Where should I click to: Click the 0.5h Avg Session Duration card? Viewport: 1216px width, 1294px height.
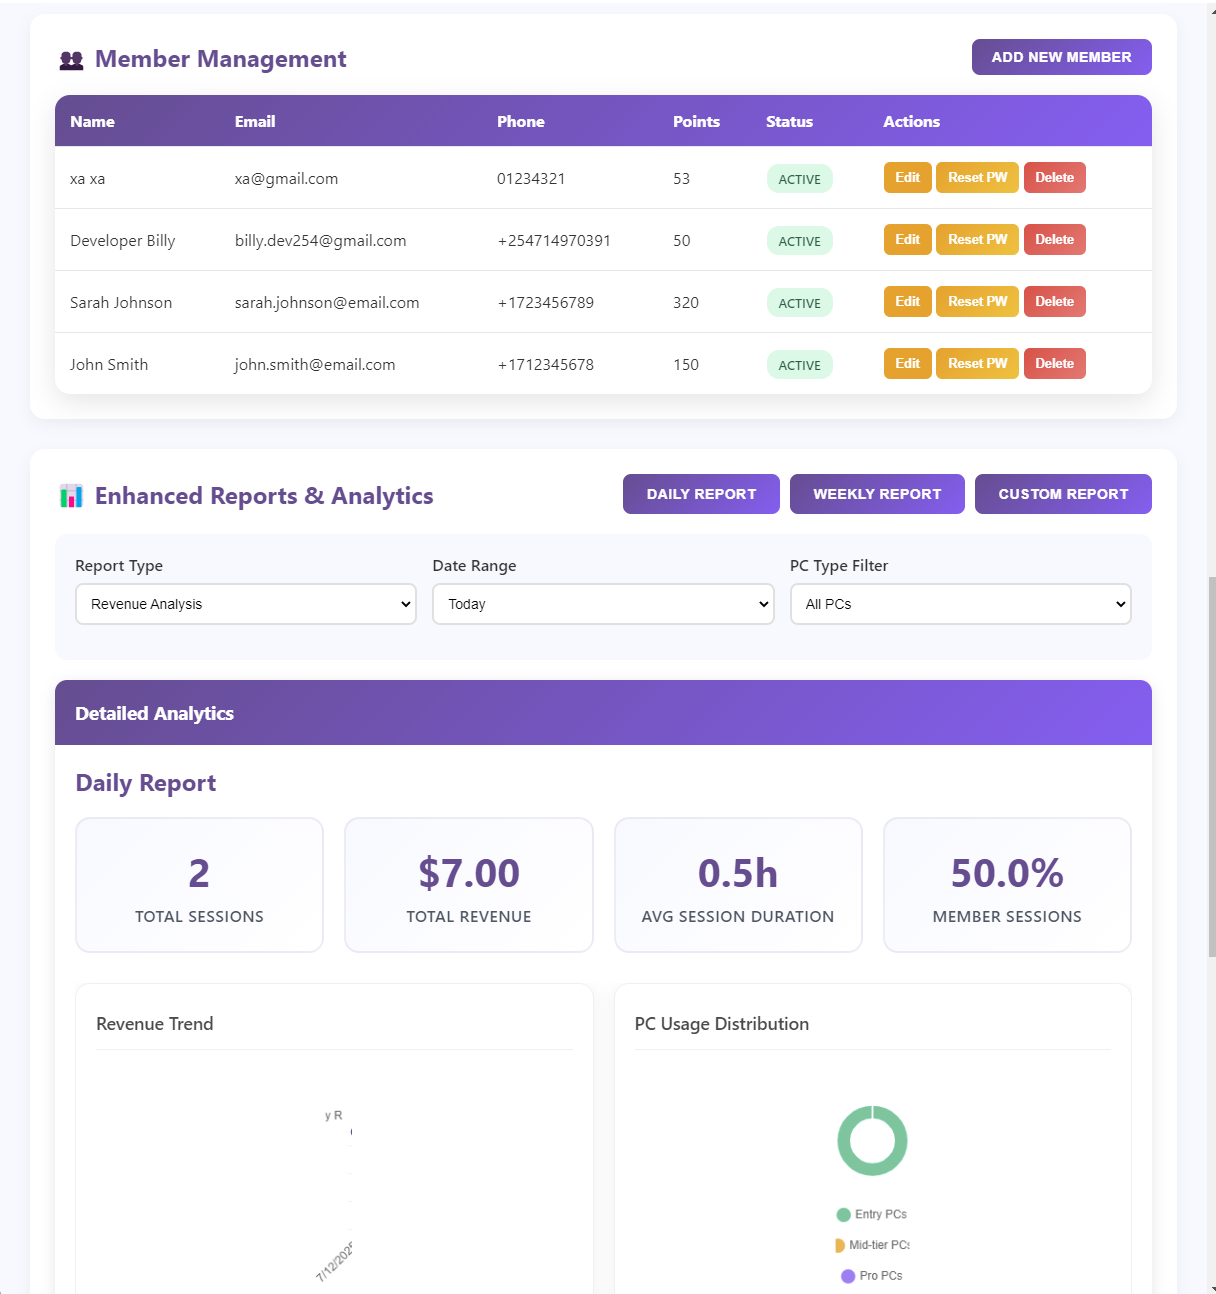pos(738,885)
